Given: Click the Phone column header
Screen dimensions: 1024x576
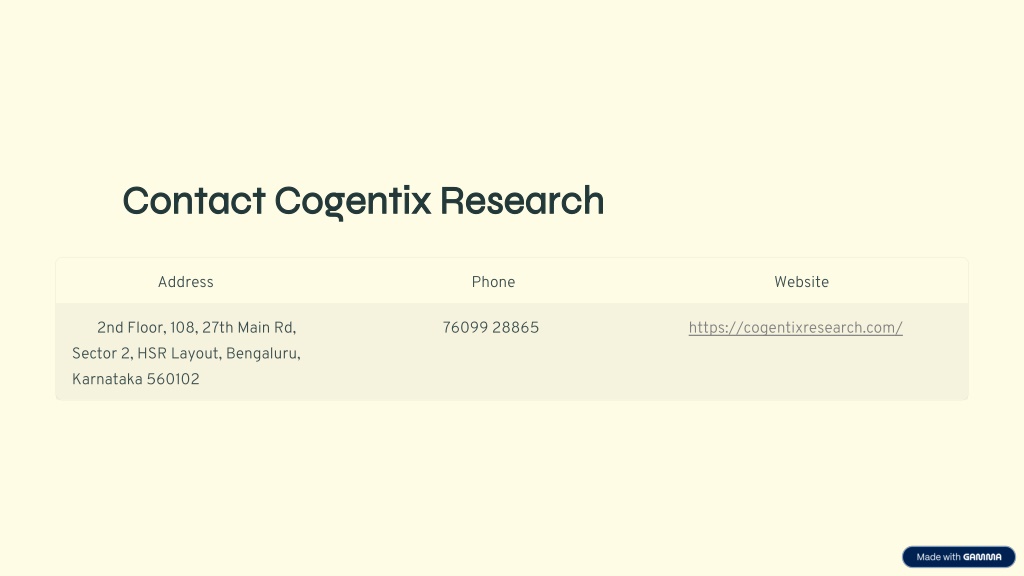Looking at the screenshot, I should point(493,282).
